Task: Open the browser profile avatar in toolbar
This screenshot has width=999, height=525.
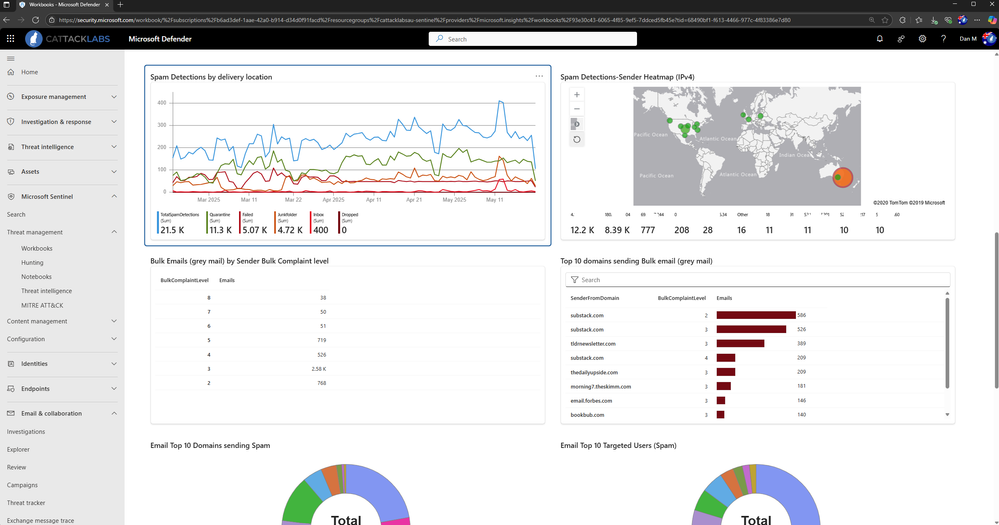Action: click(x=963, y=20)
